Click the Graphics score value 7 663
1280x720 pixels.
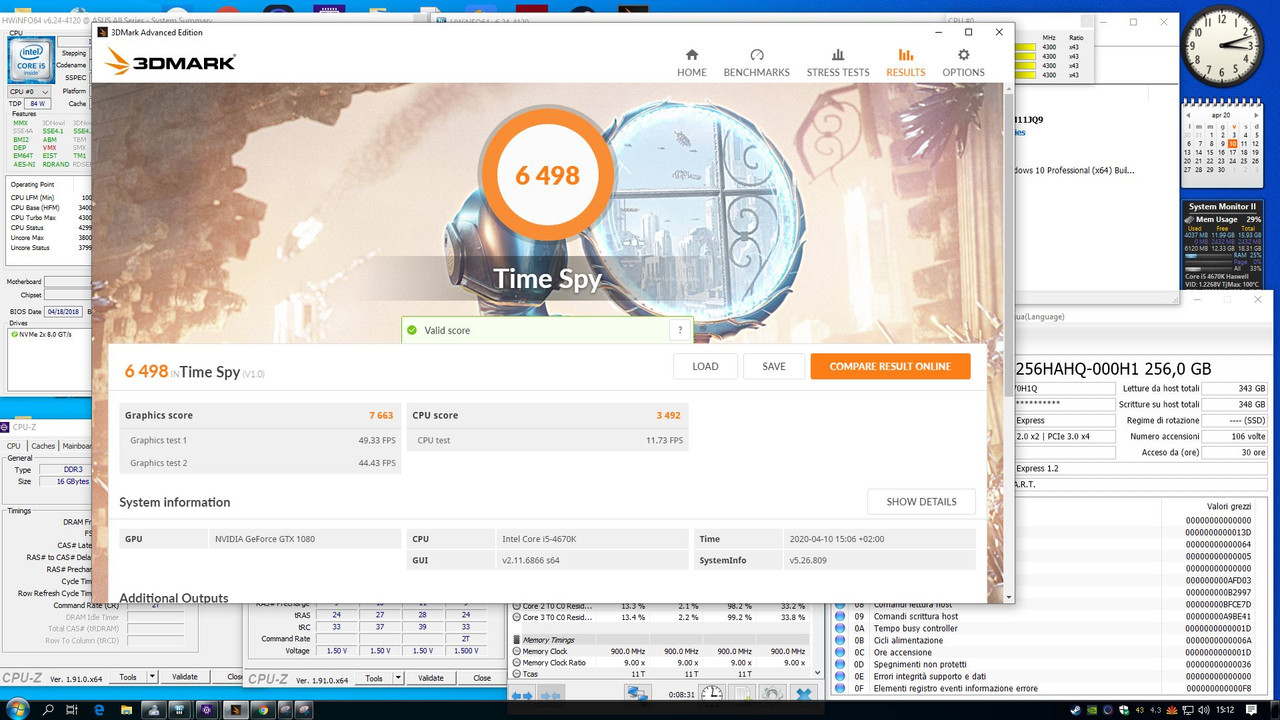click(381, 415)
